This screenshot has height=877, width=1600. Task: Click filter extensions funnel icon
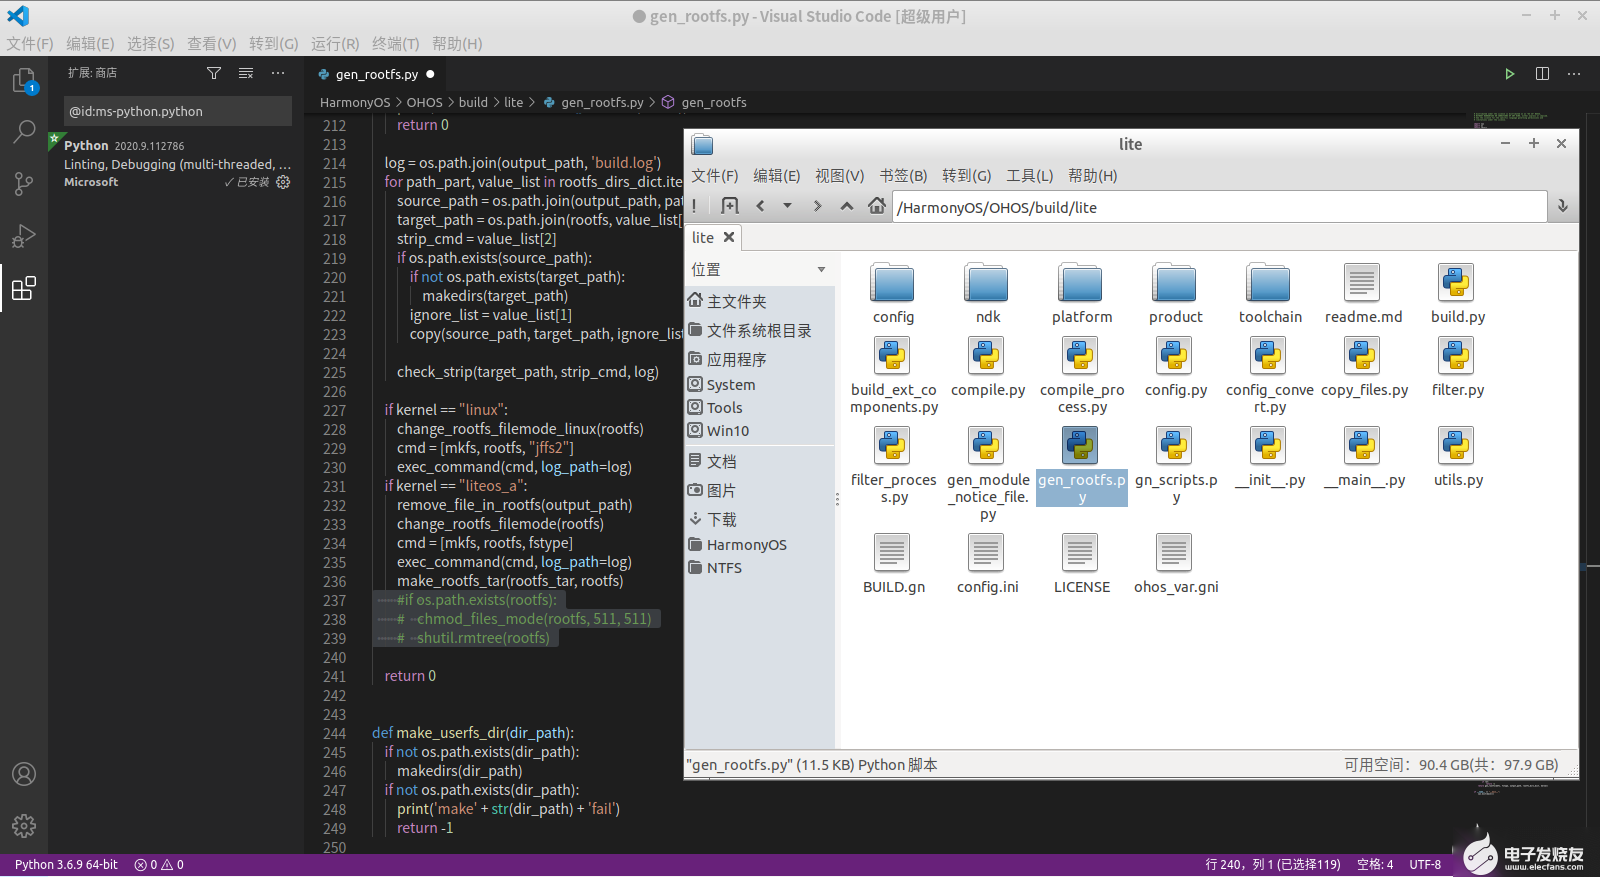[x=214, y=73]
